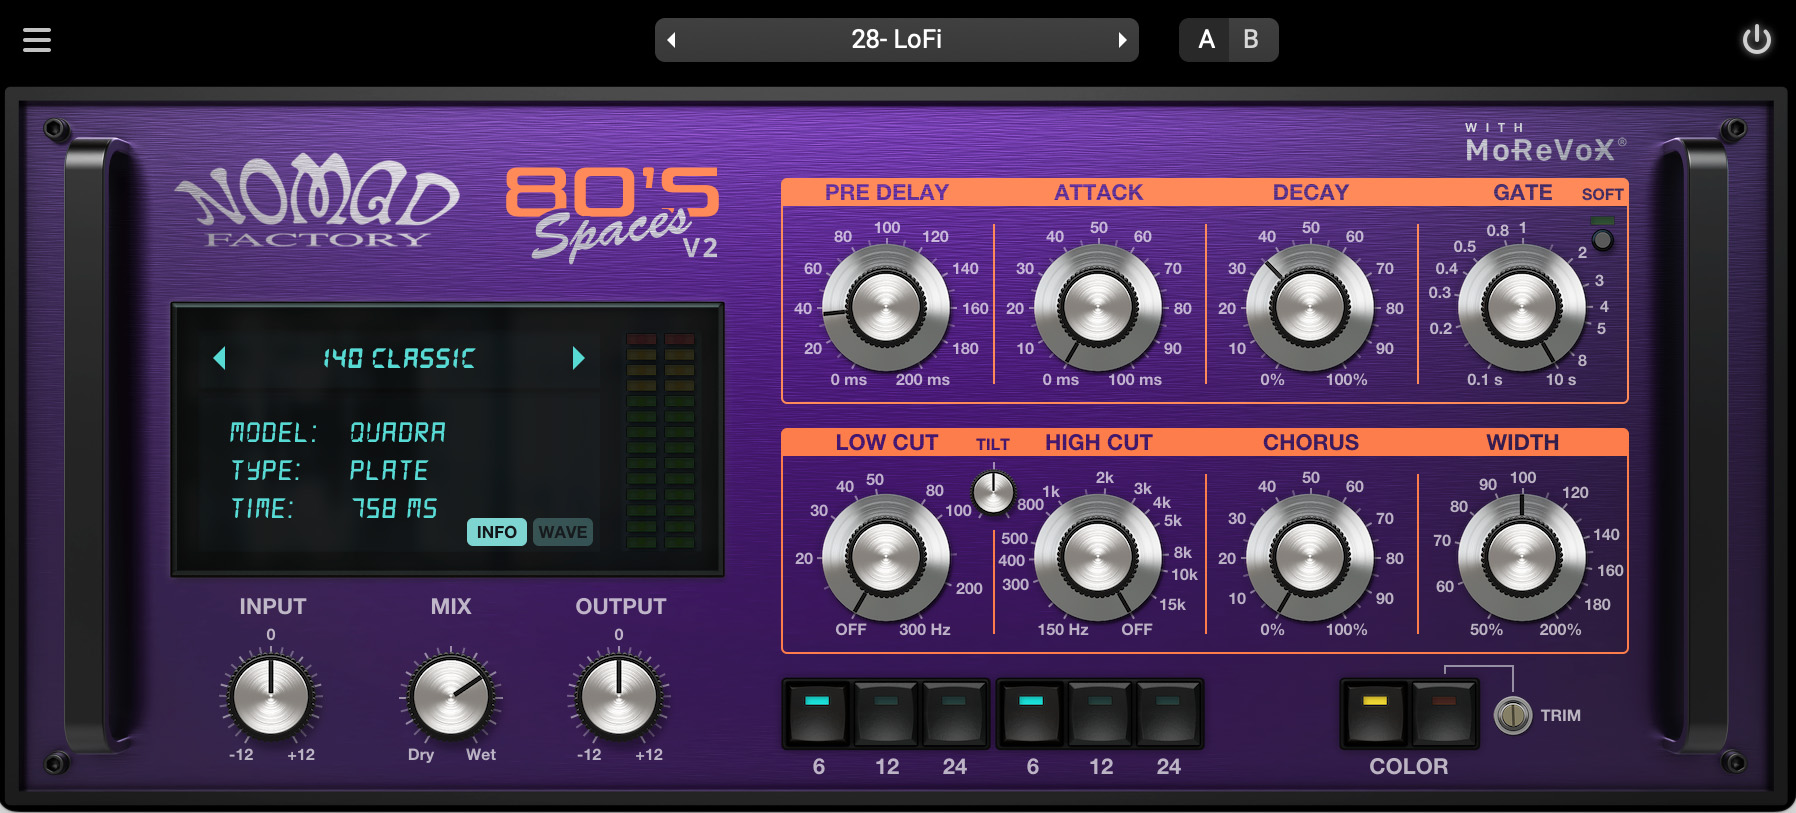
Task: Toggle the gate SOFT switch
Action: point(1602,240)
